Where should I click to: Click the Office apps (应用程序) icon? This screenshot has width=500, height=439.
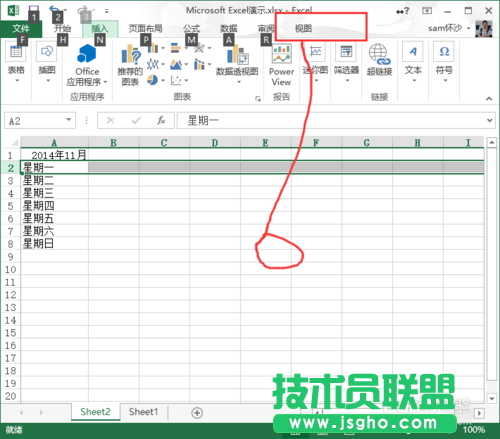click(87, 54)
